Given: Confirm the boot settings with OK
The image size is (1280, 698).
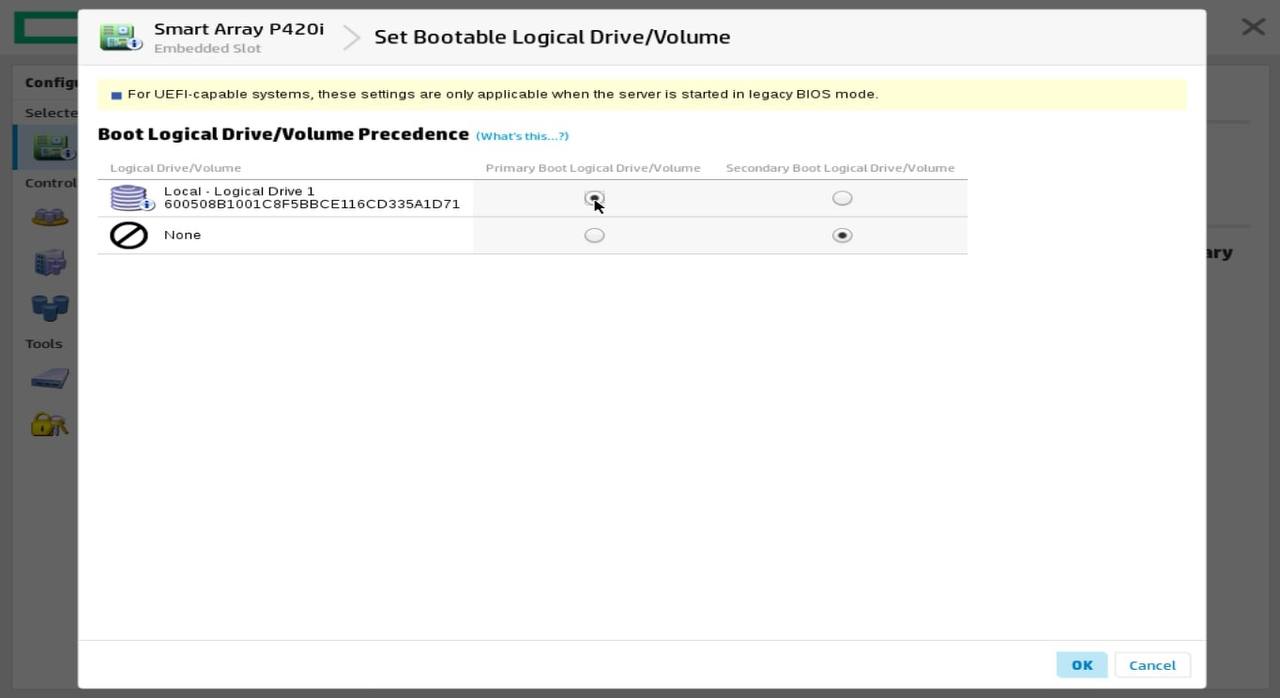Looking at the screenshot, I should 1081,665.
